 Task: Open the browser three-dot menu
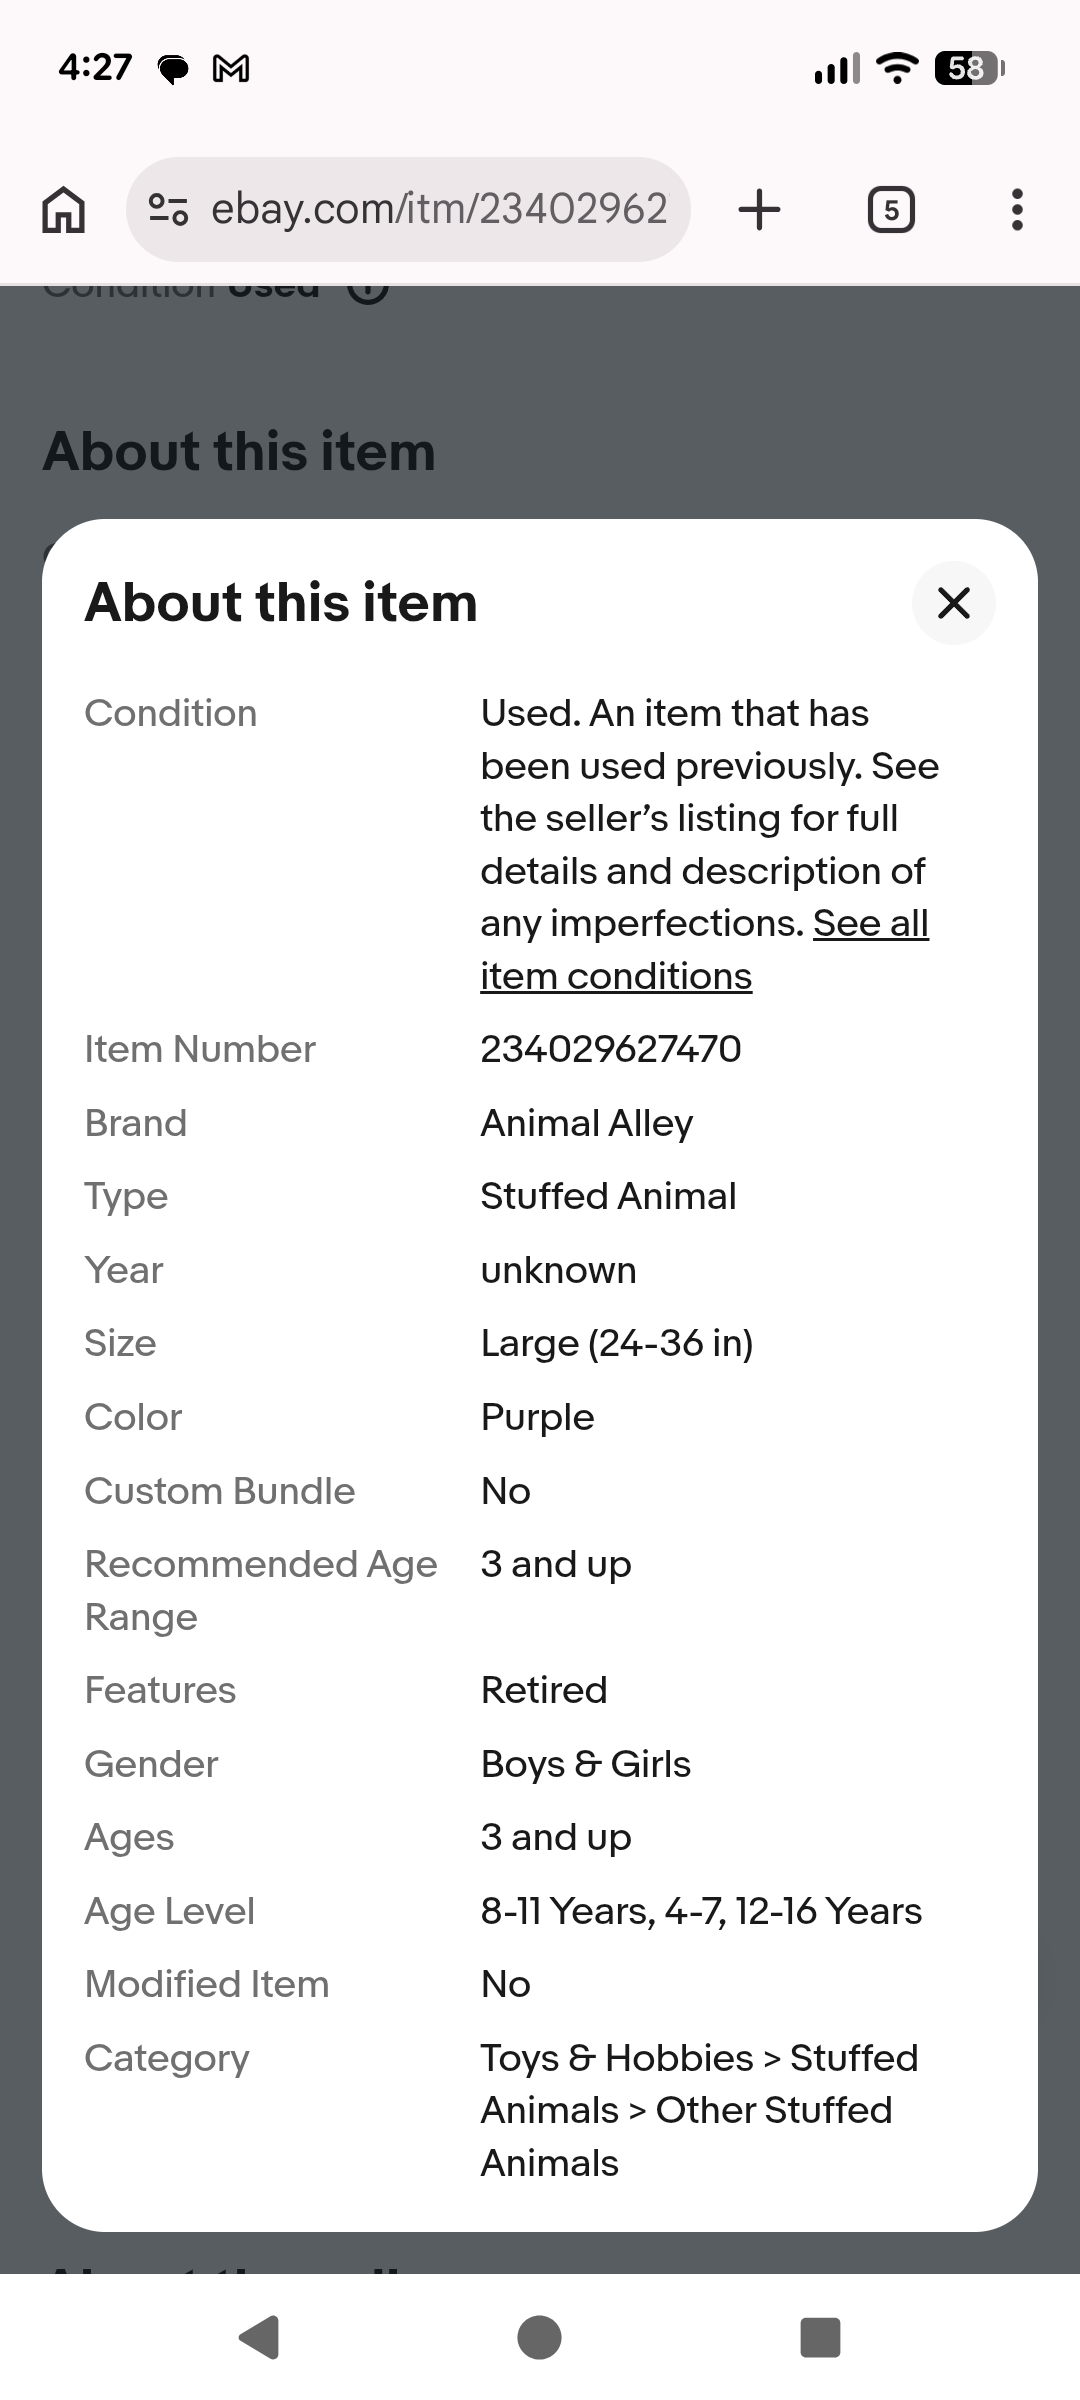(x=1017, y=210)
